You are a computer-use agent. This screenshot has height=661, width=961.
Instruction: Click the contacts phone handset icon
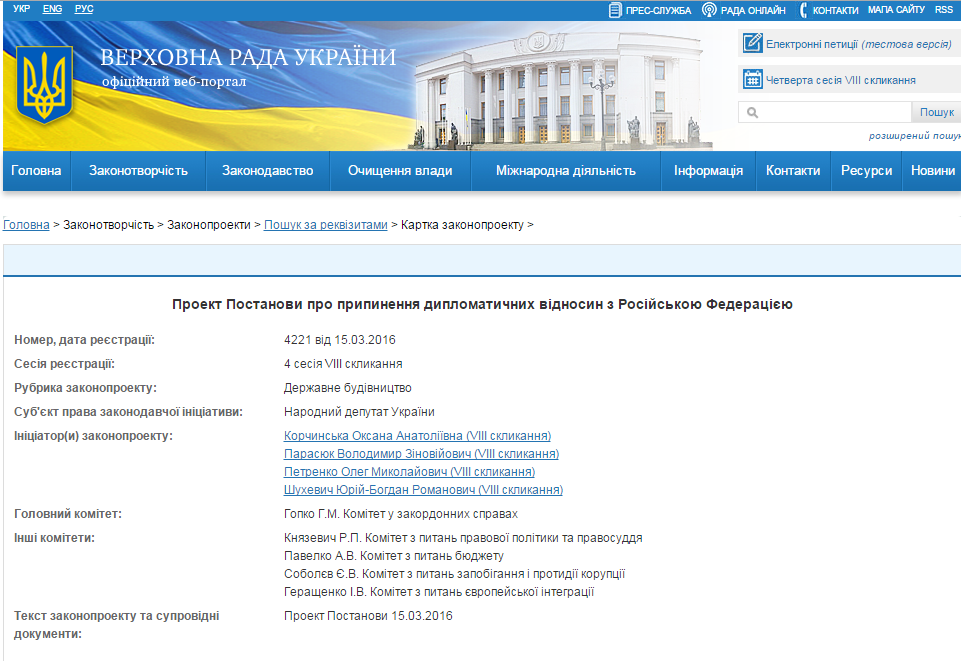pos(803,10)
